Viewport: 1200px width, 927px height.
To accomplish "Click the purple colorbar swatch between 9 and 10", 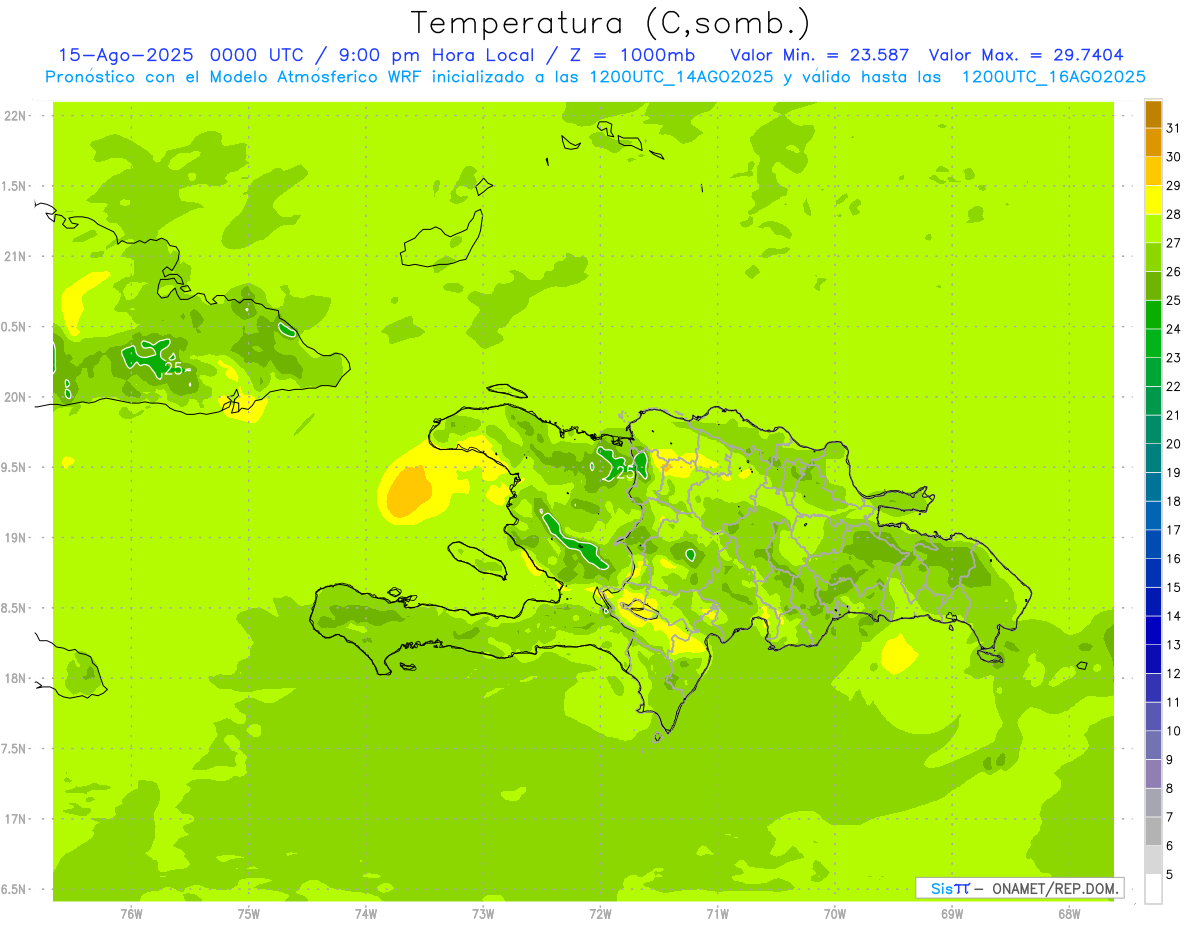I will (x=1153, y=746).
